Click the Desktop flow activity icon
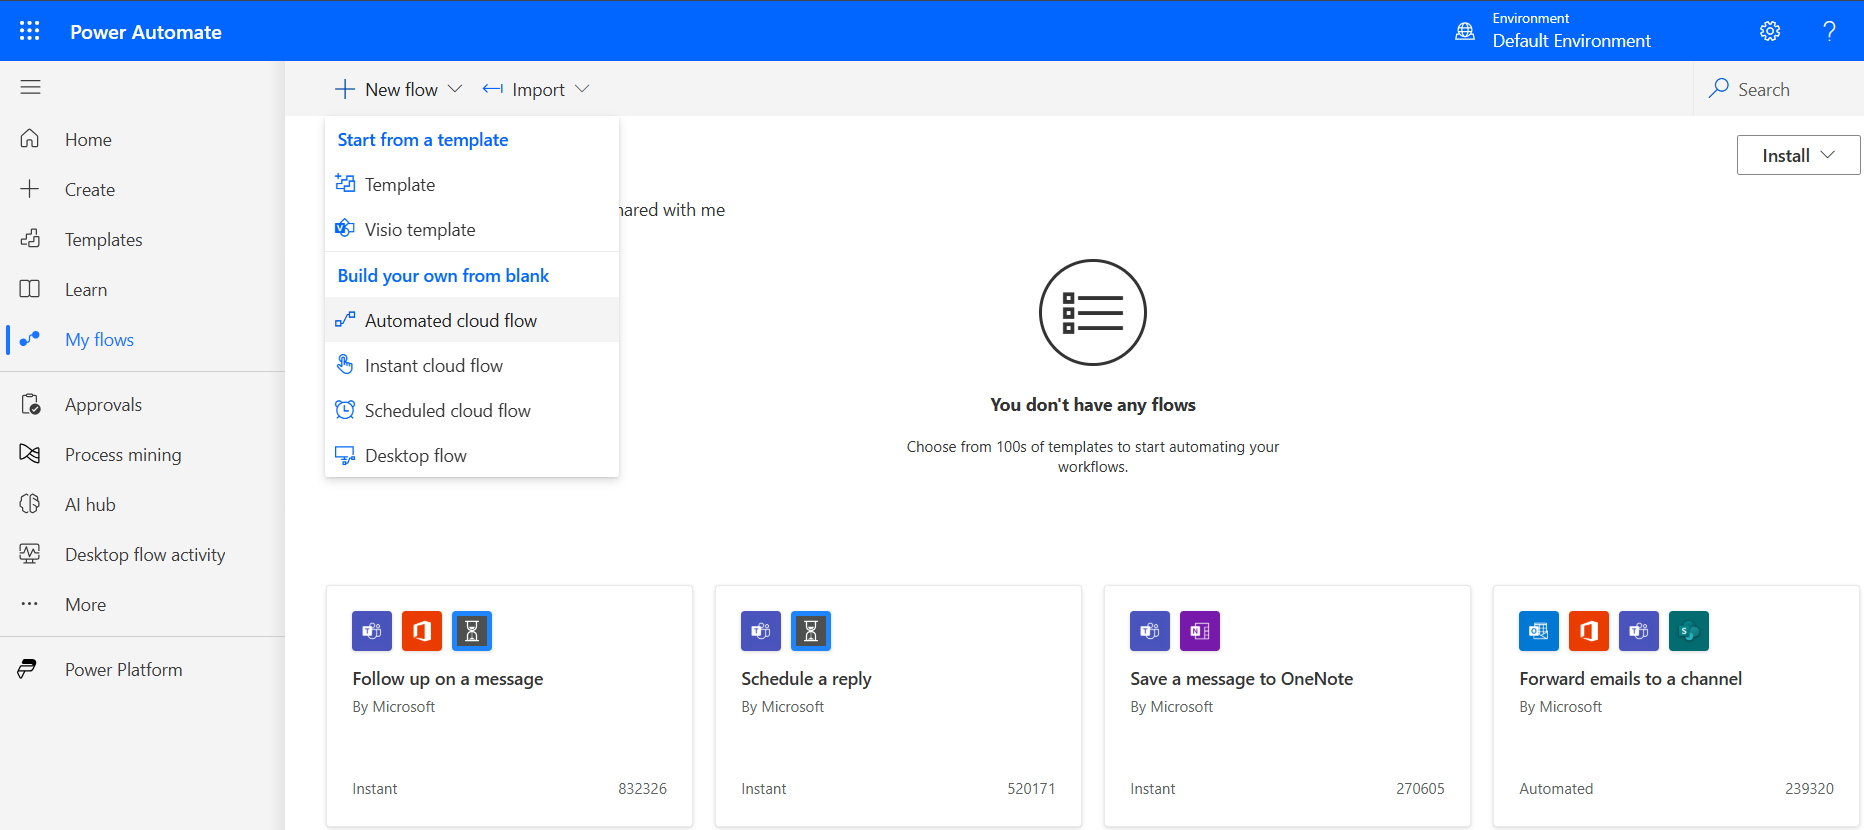Image resolution: width=1864 pixels, height=830 pixels. pos(30,554)
